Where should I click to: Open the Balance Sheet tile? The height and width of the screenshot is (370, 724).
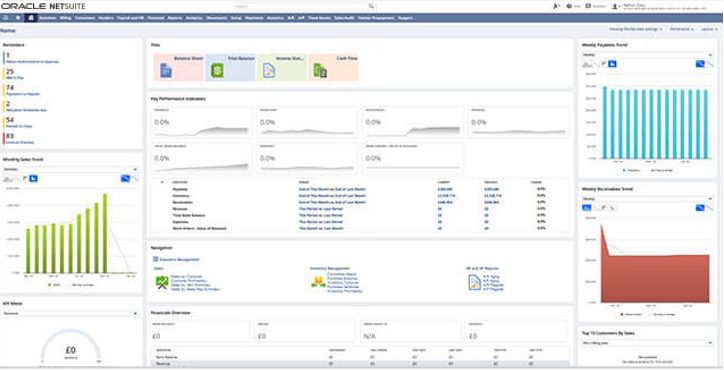click(x=179, y=67)
